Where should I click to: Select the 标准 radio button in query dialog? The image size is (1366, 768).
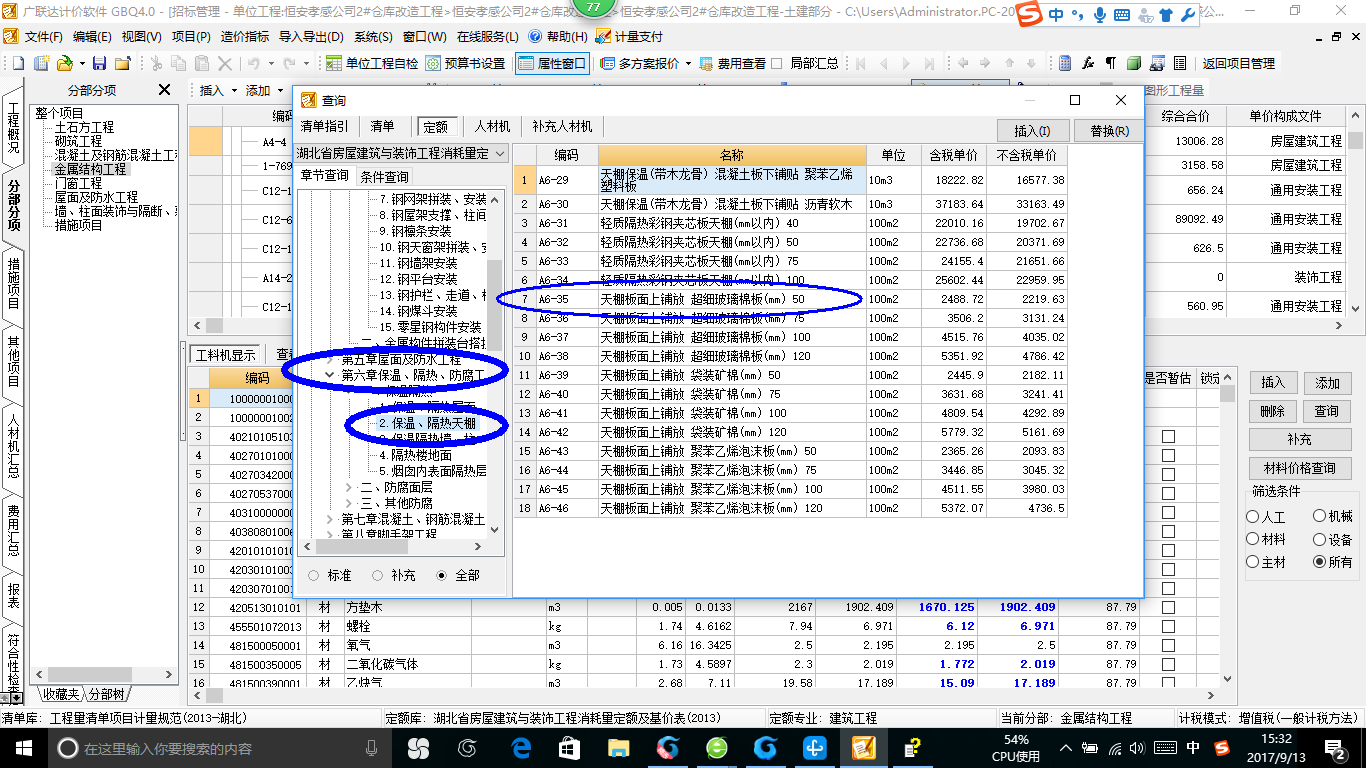tap(314, 575)
